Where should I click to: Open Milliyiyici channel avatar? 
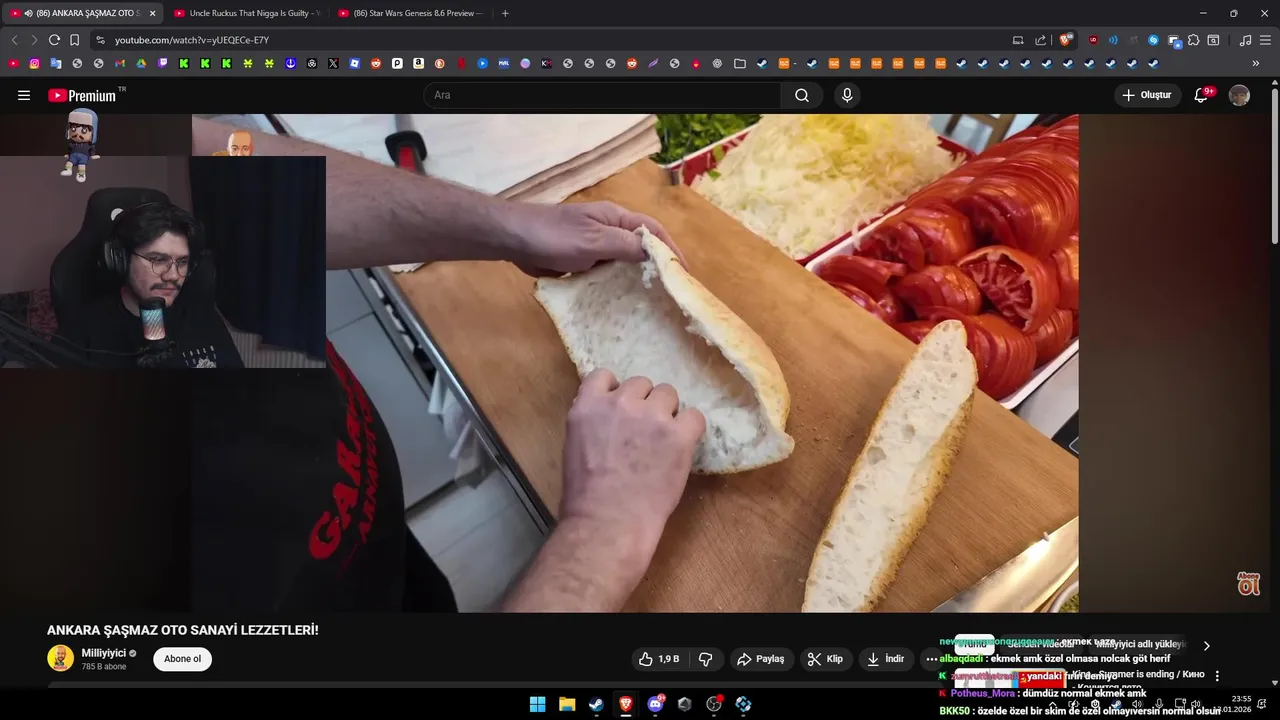(x=60, y=659)
